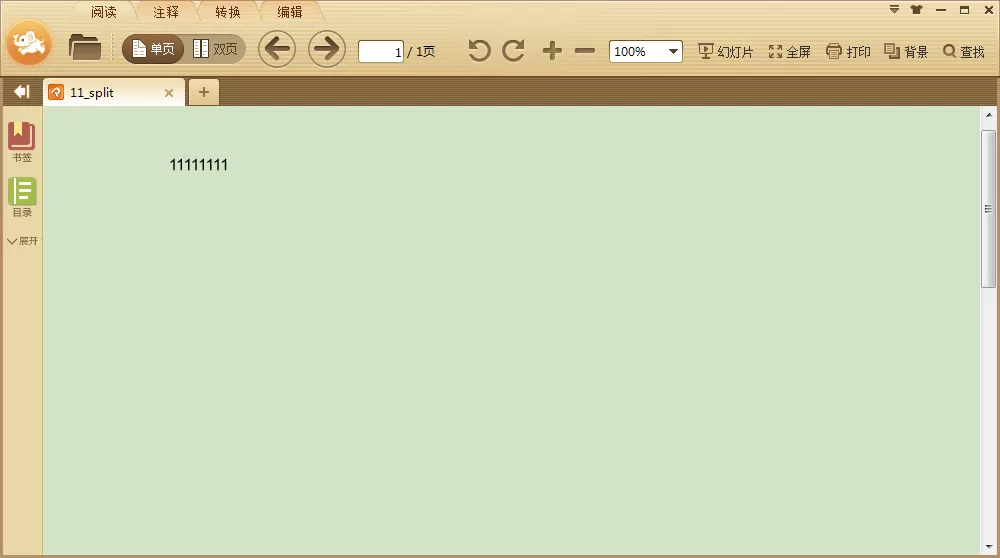This screenshot has width=1000, height=558.
Task: Open the 编辑 tab
Action: point(290,12)
